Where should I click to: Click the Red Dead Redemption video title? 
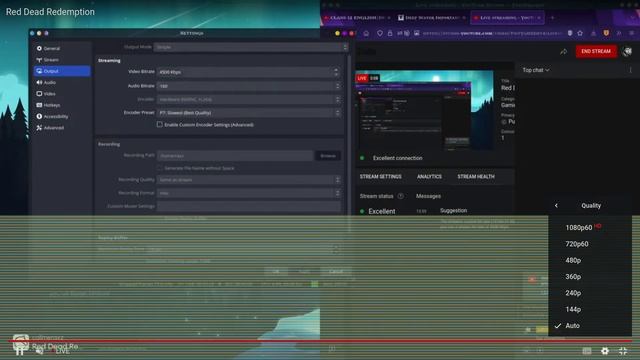click(50, 12)
